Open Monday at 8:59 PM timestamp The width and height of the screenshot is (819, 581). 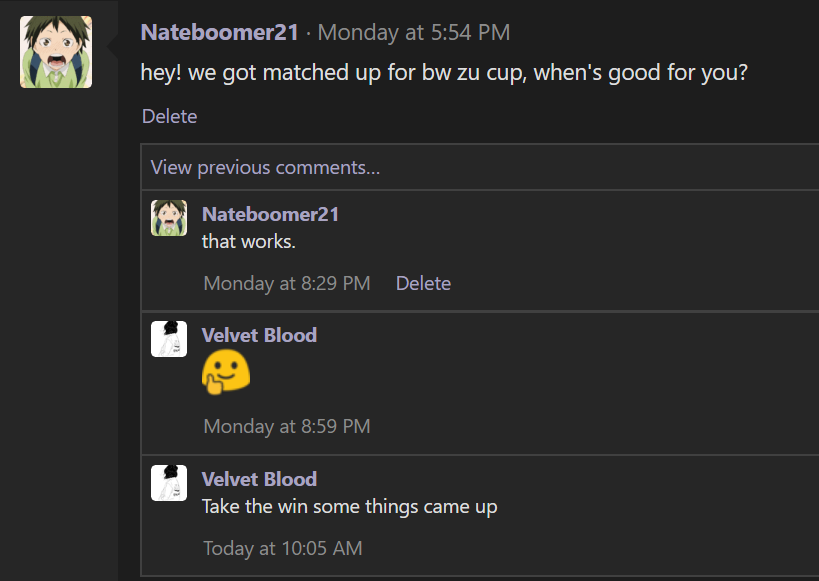[x=287, y=426]
